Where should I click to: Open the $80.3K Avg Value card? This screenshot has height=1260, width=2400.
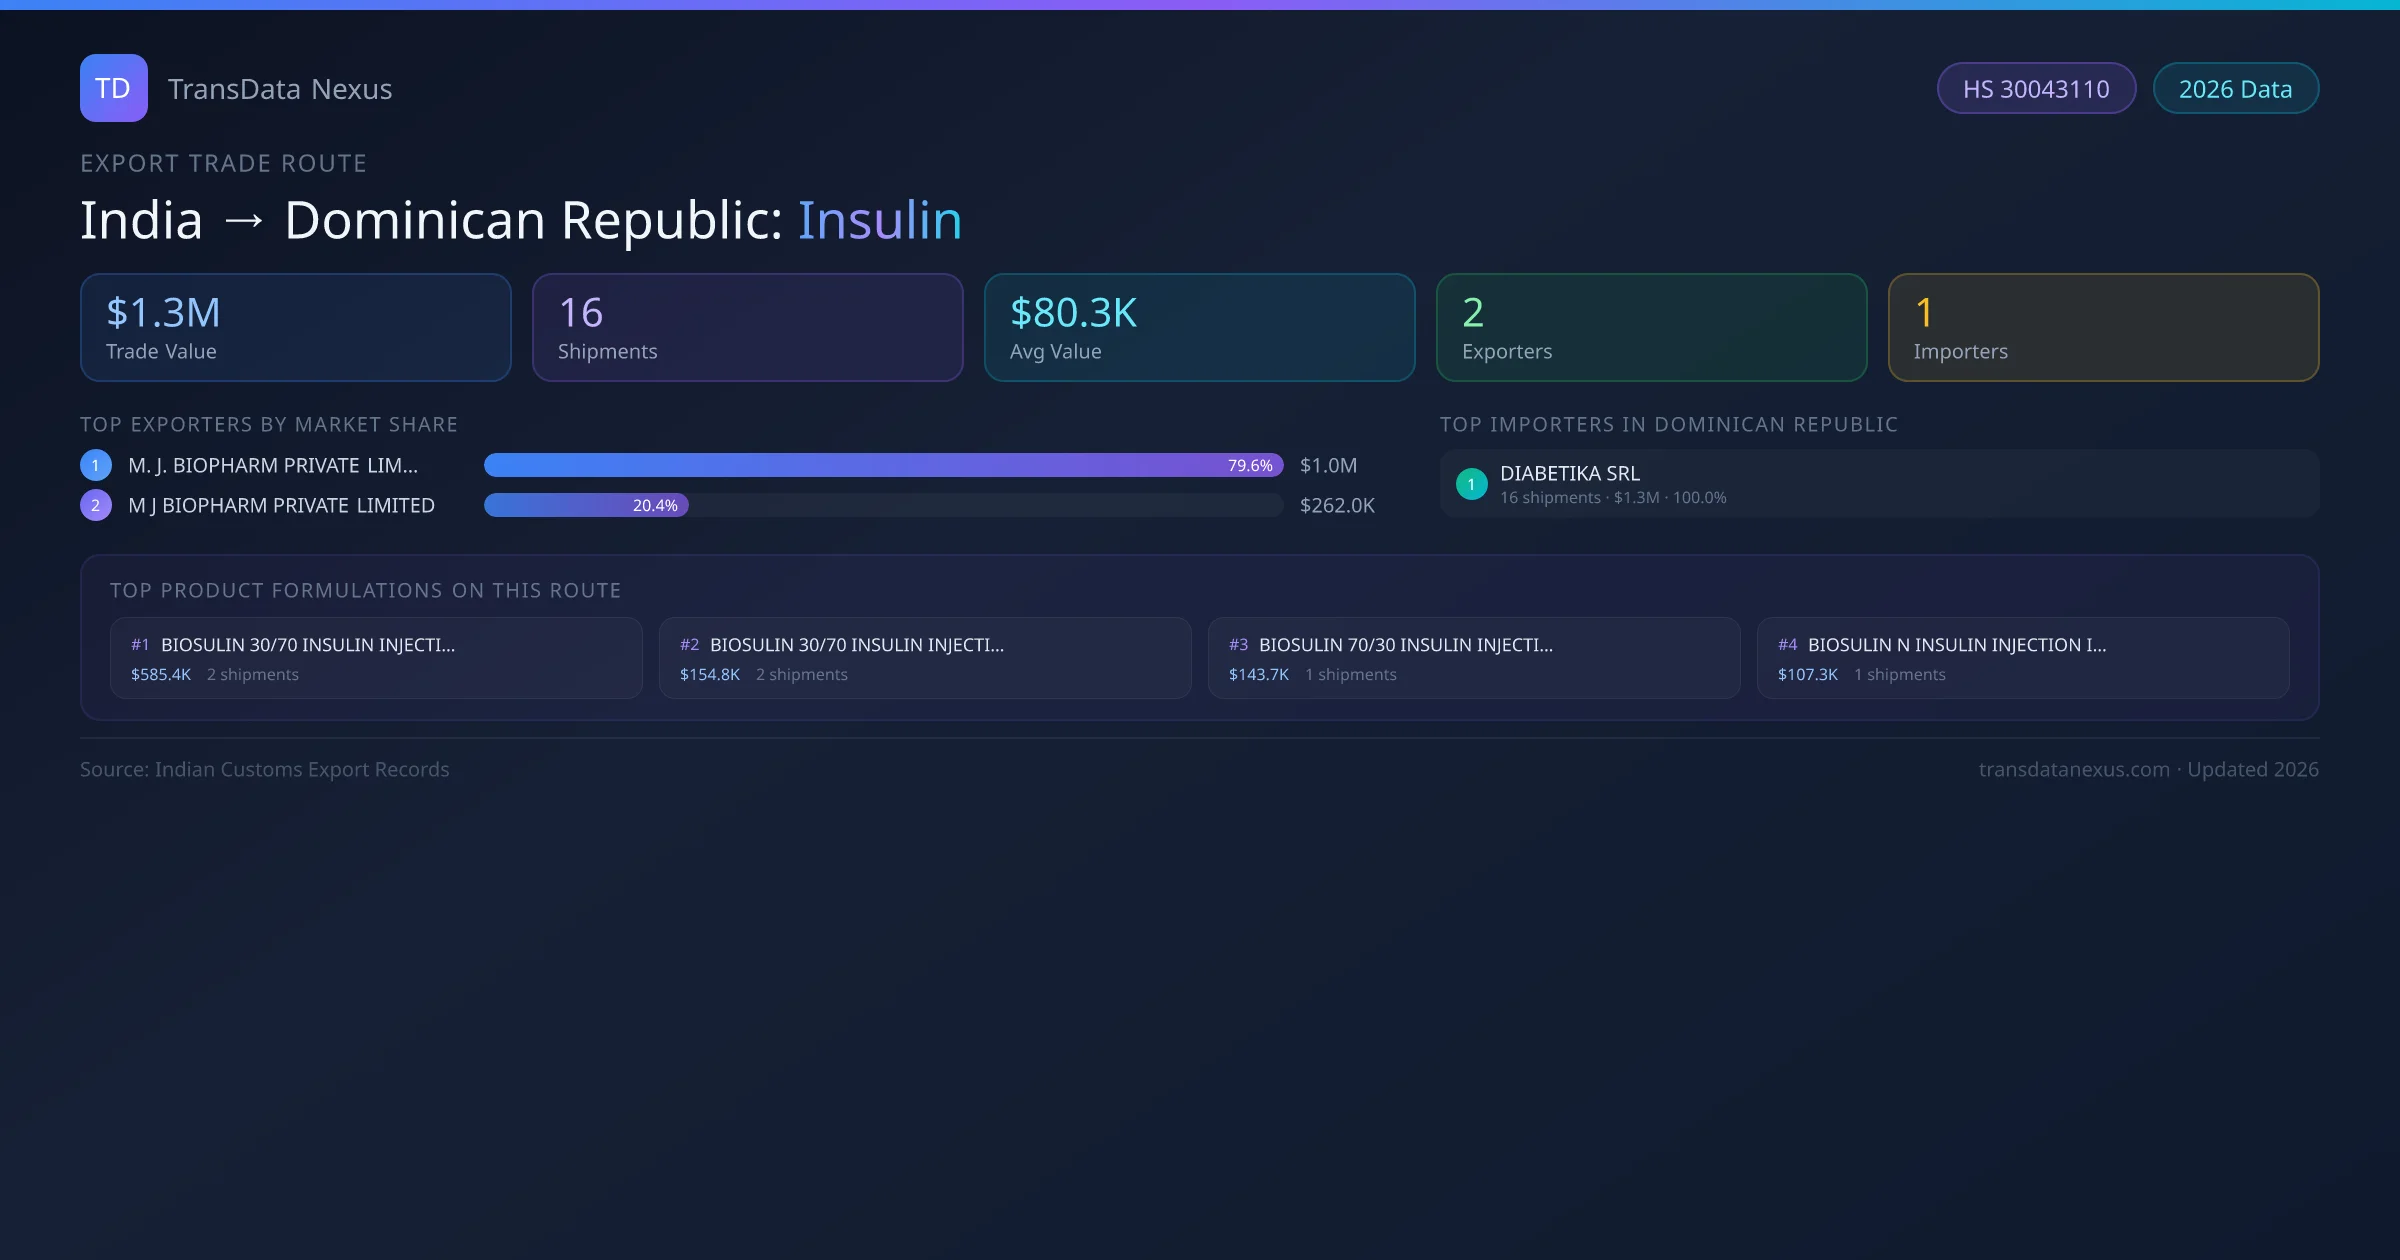(1199, 328)
